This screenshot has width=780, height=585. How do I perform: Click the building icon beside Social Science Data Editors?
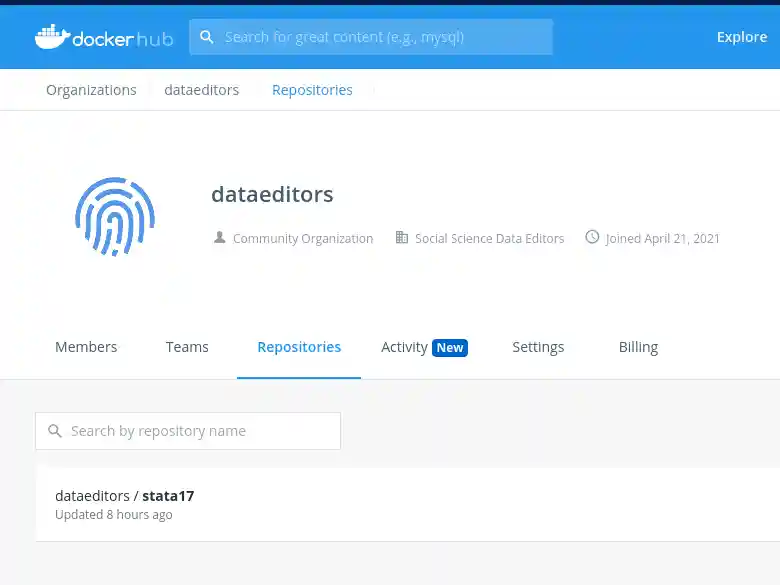click(x=401, y=237)
